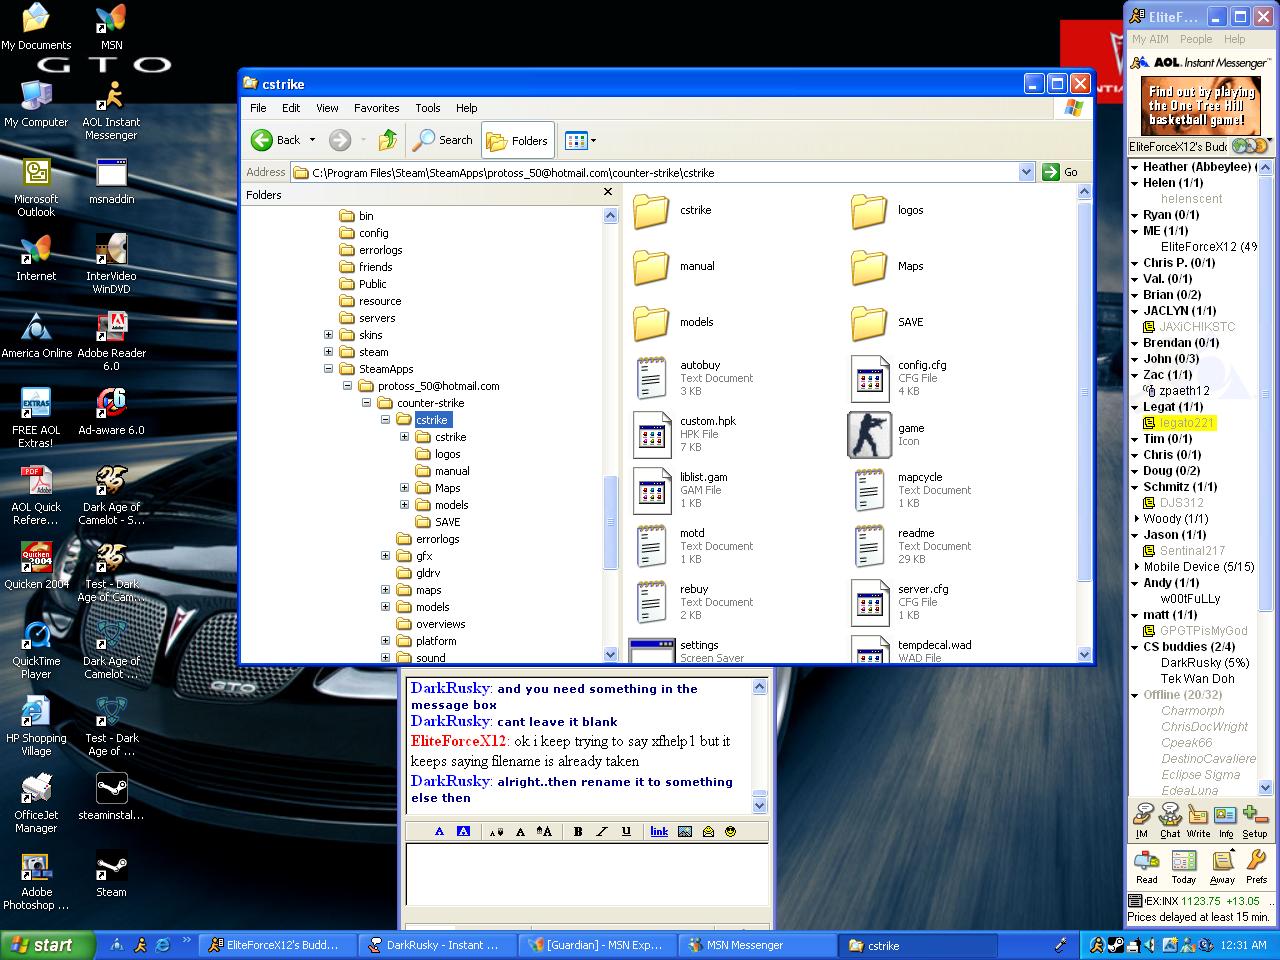Expand the steam folder in tree
This screenshot has width=1280, height=960.
point(328,352)
